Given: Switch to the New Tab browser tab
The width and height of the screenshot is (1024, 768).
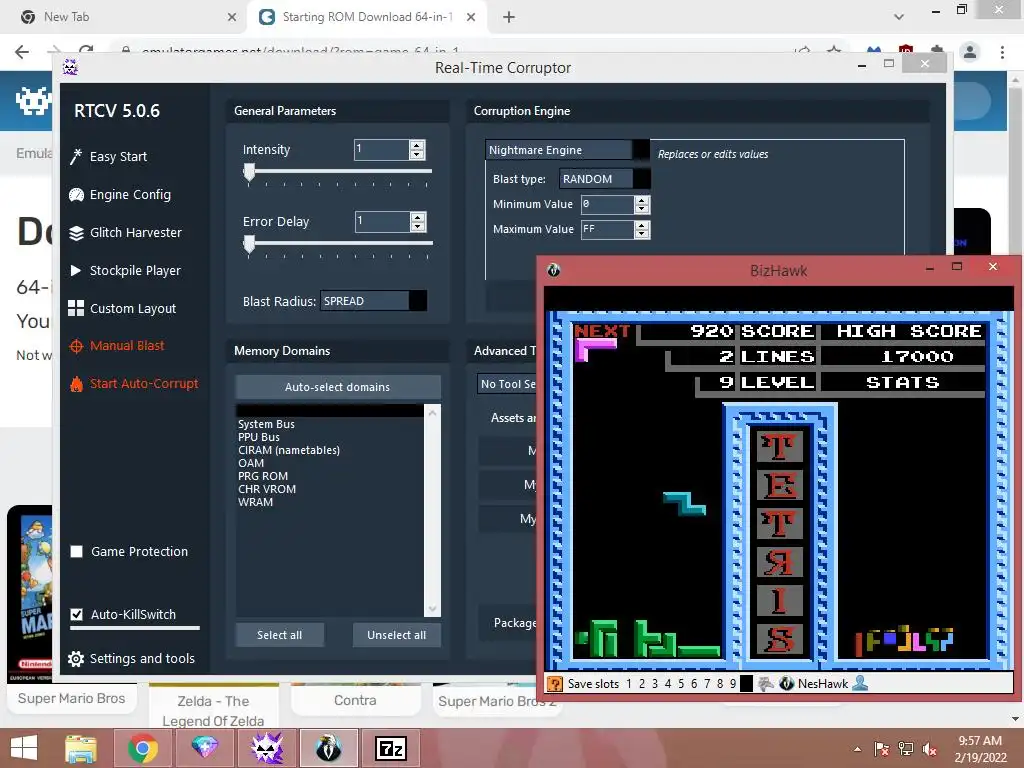Looking at the screenshot, I should (x=129, y=17).
